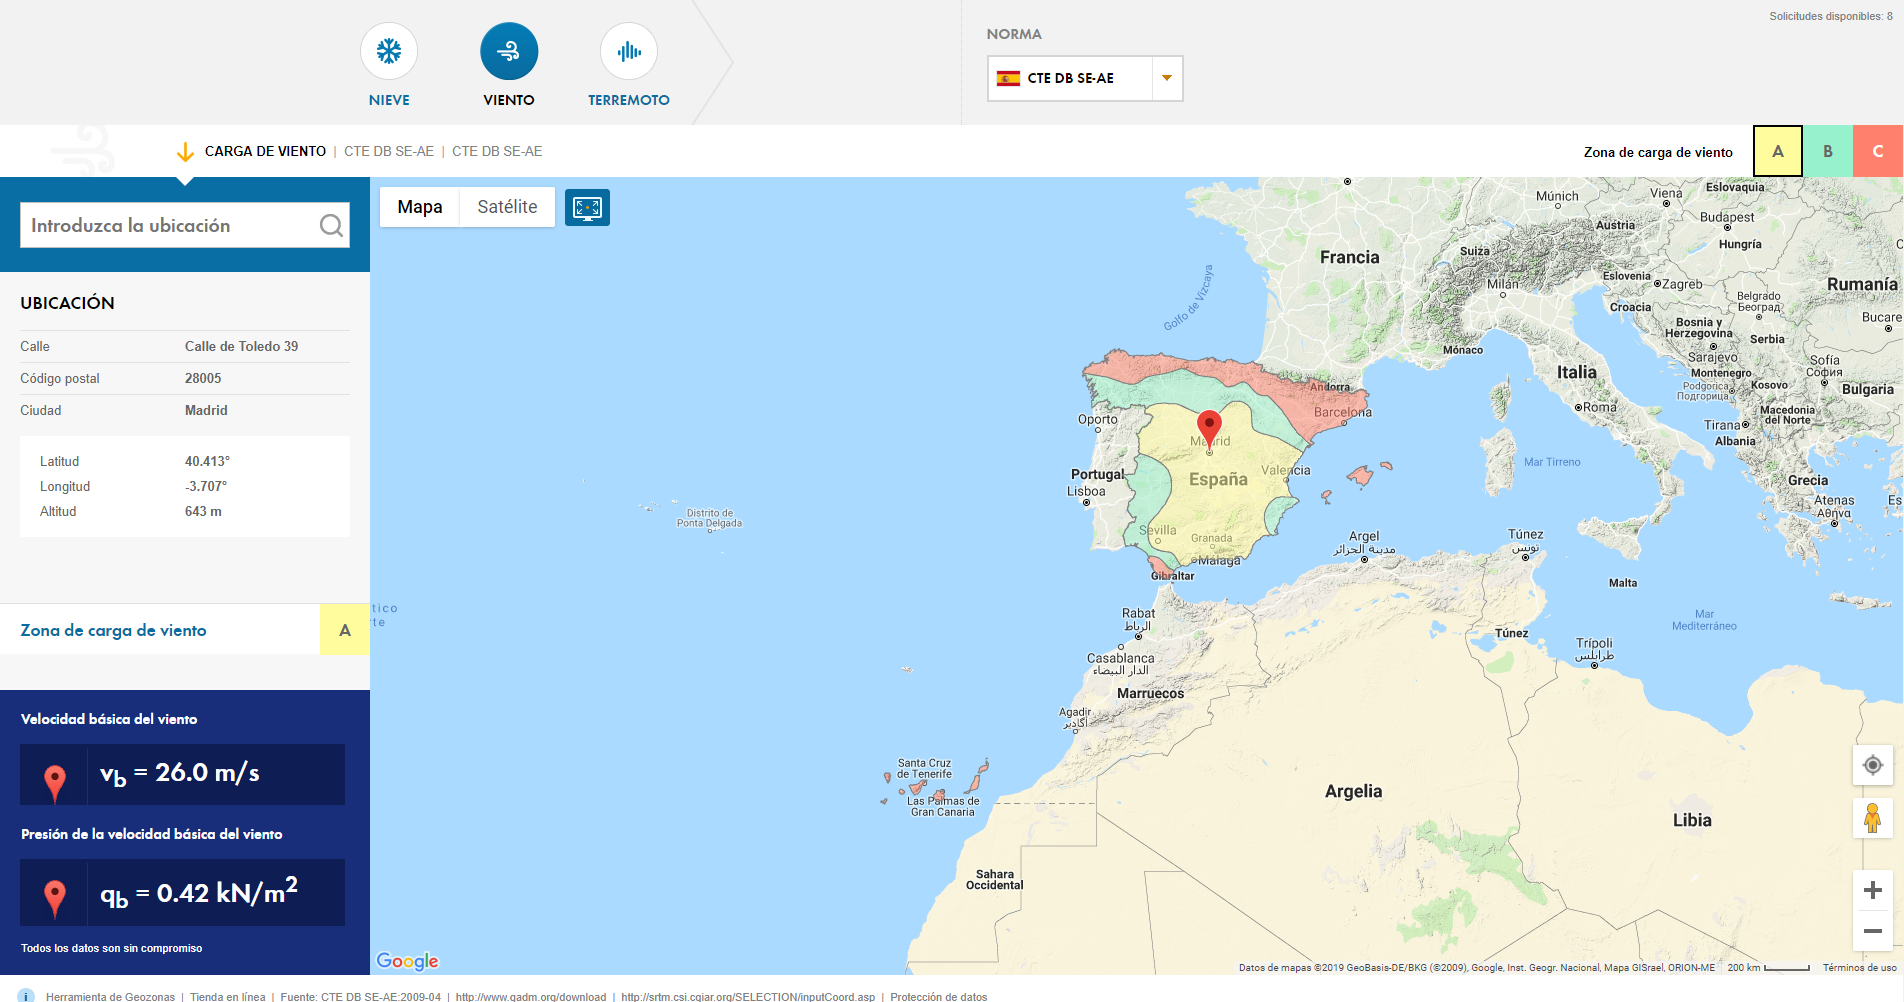Viewport: 1904px width, 1002px height.
Task: Open the CTE DB SE-AE norma dropdown
Action: 1166,78
